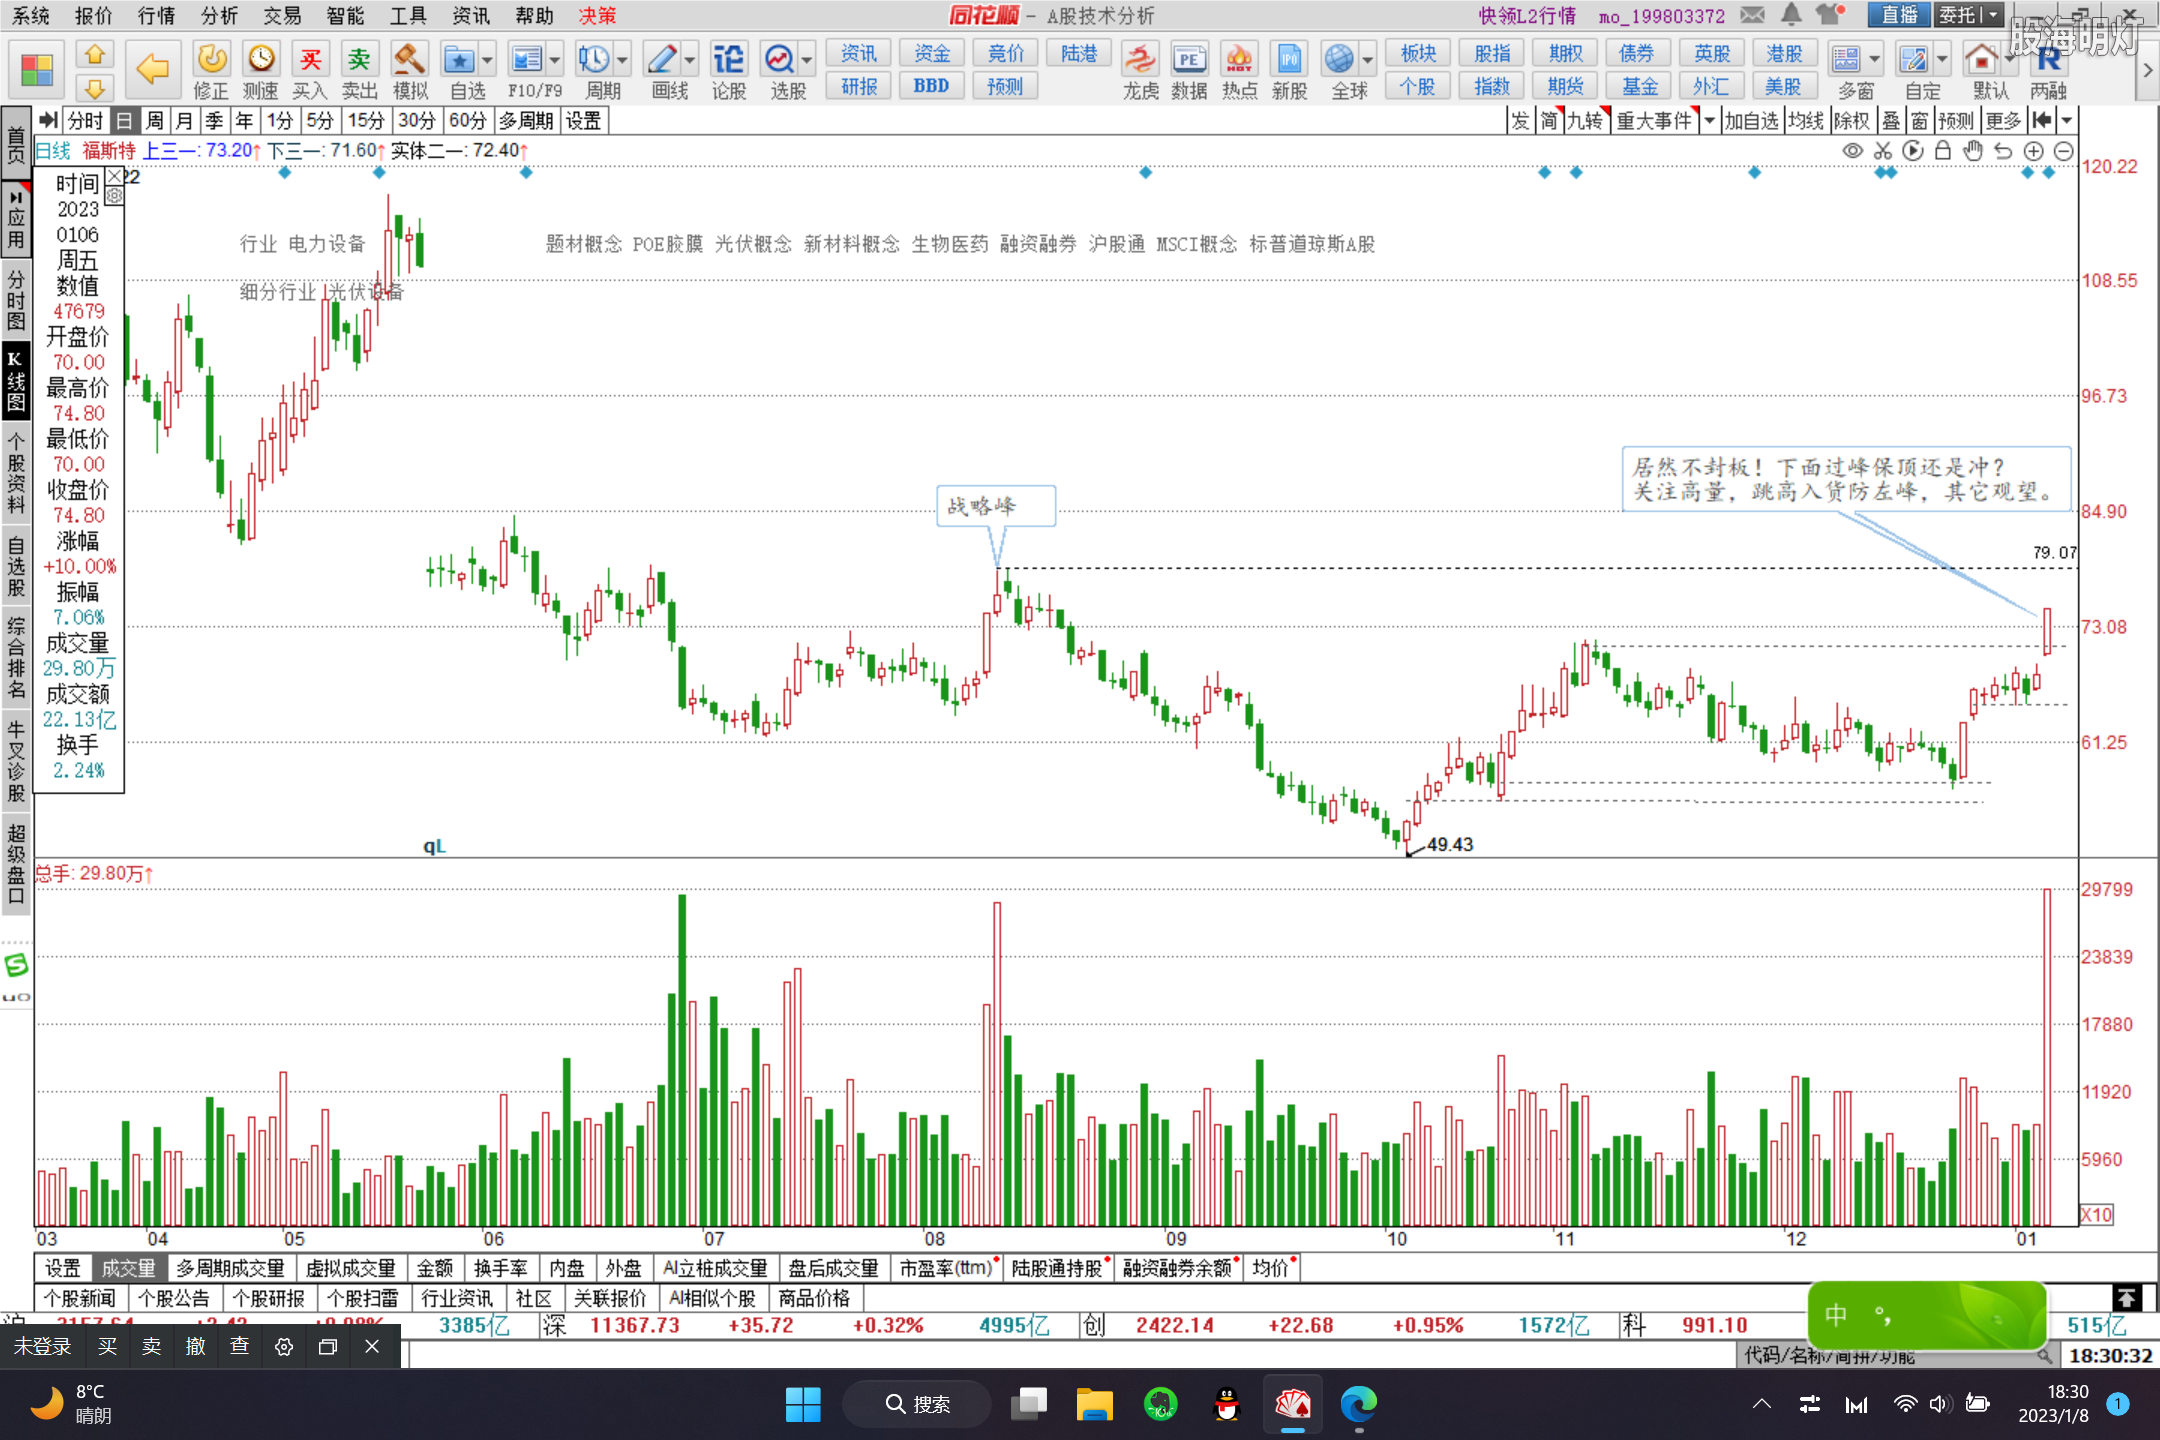Open the 自选 watchlist icon
The image size is (2160, 1440).
(x=459, y=60)
